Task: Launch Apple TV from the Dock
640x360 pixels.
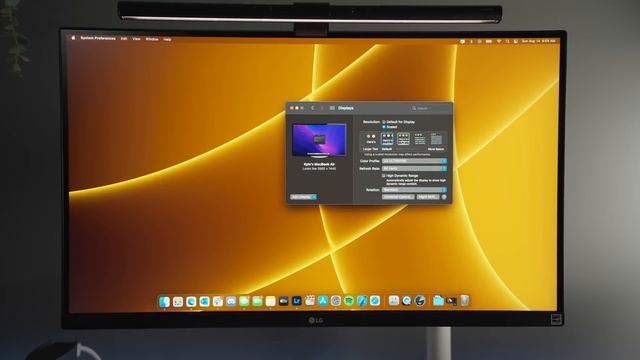Action: point(283,301)
